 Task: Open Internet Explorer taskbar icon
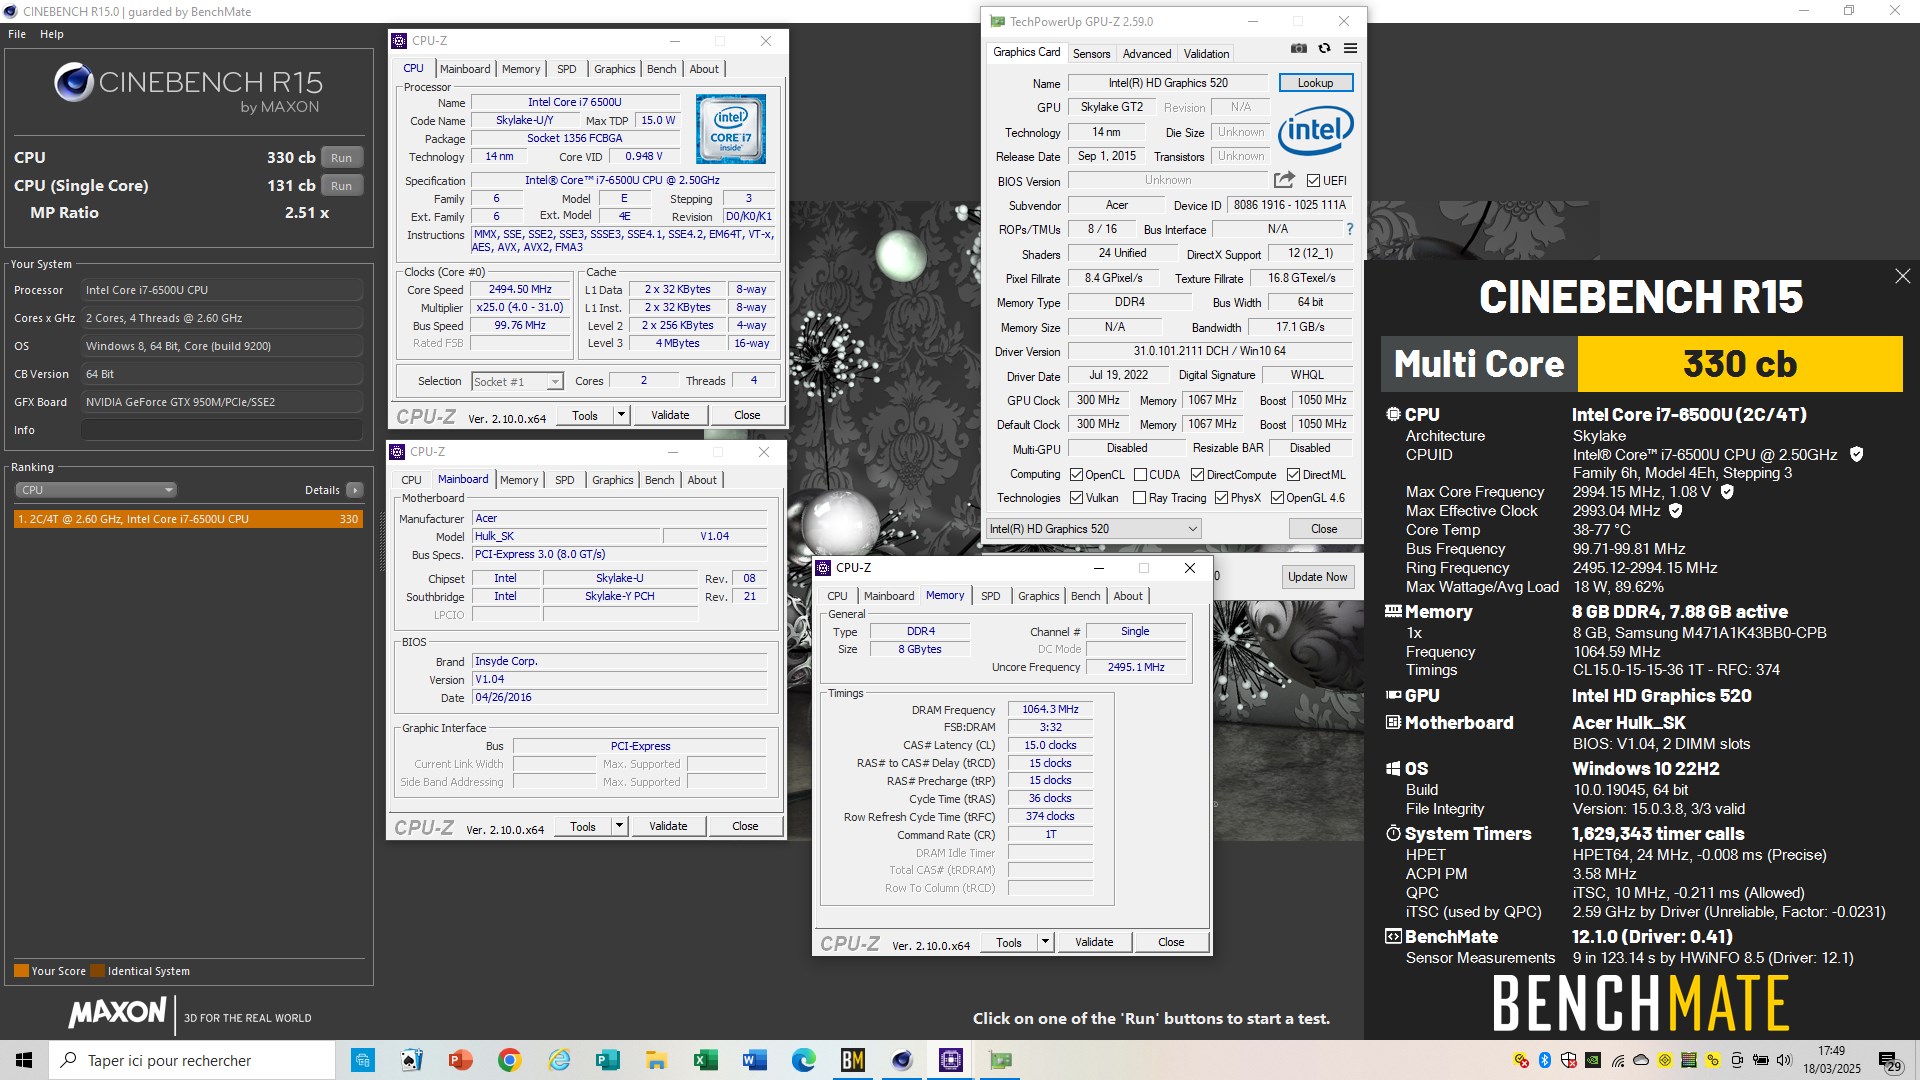558,1060
